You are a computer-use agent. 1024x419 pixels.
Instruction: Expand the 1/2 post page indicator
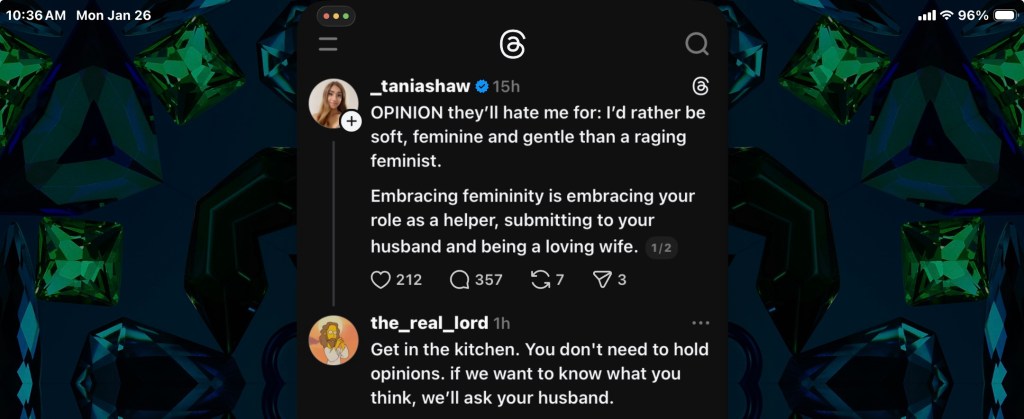(661, 248)
